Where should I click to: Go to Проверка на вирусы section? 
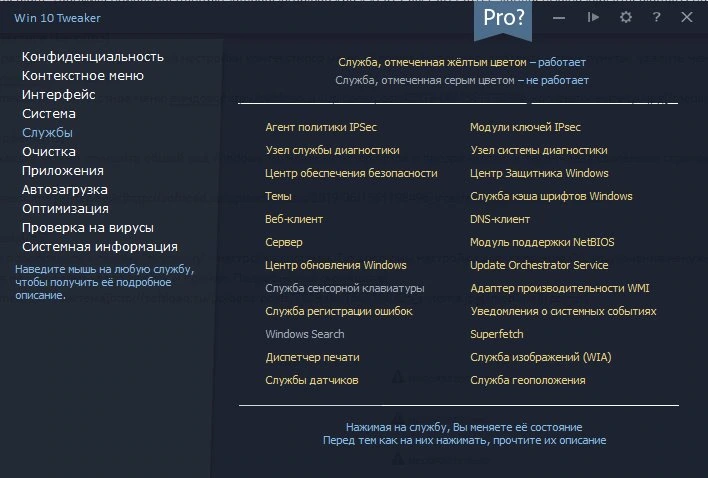click(x=88, y=227)
